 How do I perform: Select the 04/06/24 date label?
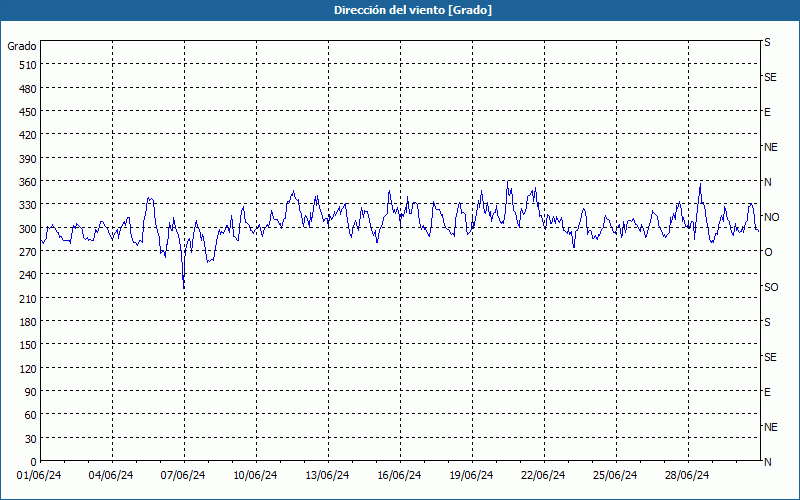[x=111, y=476]
